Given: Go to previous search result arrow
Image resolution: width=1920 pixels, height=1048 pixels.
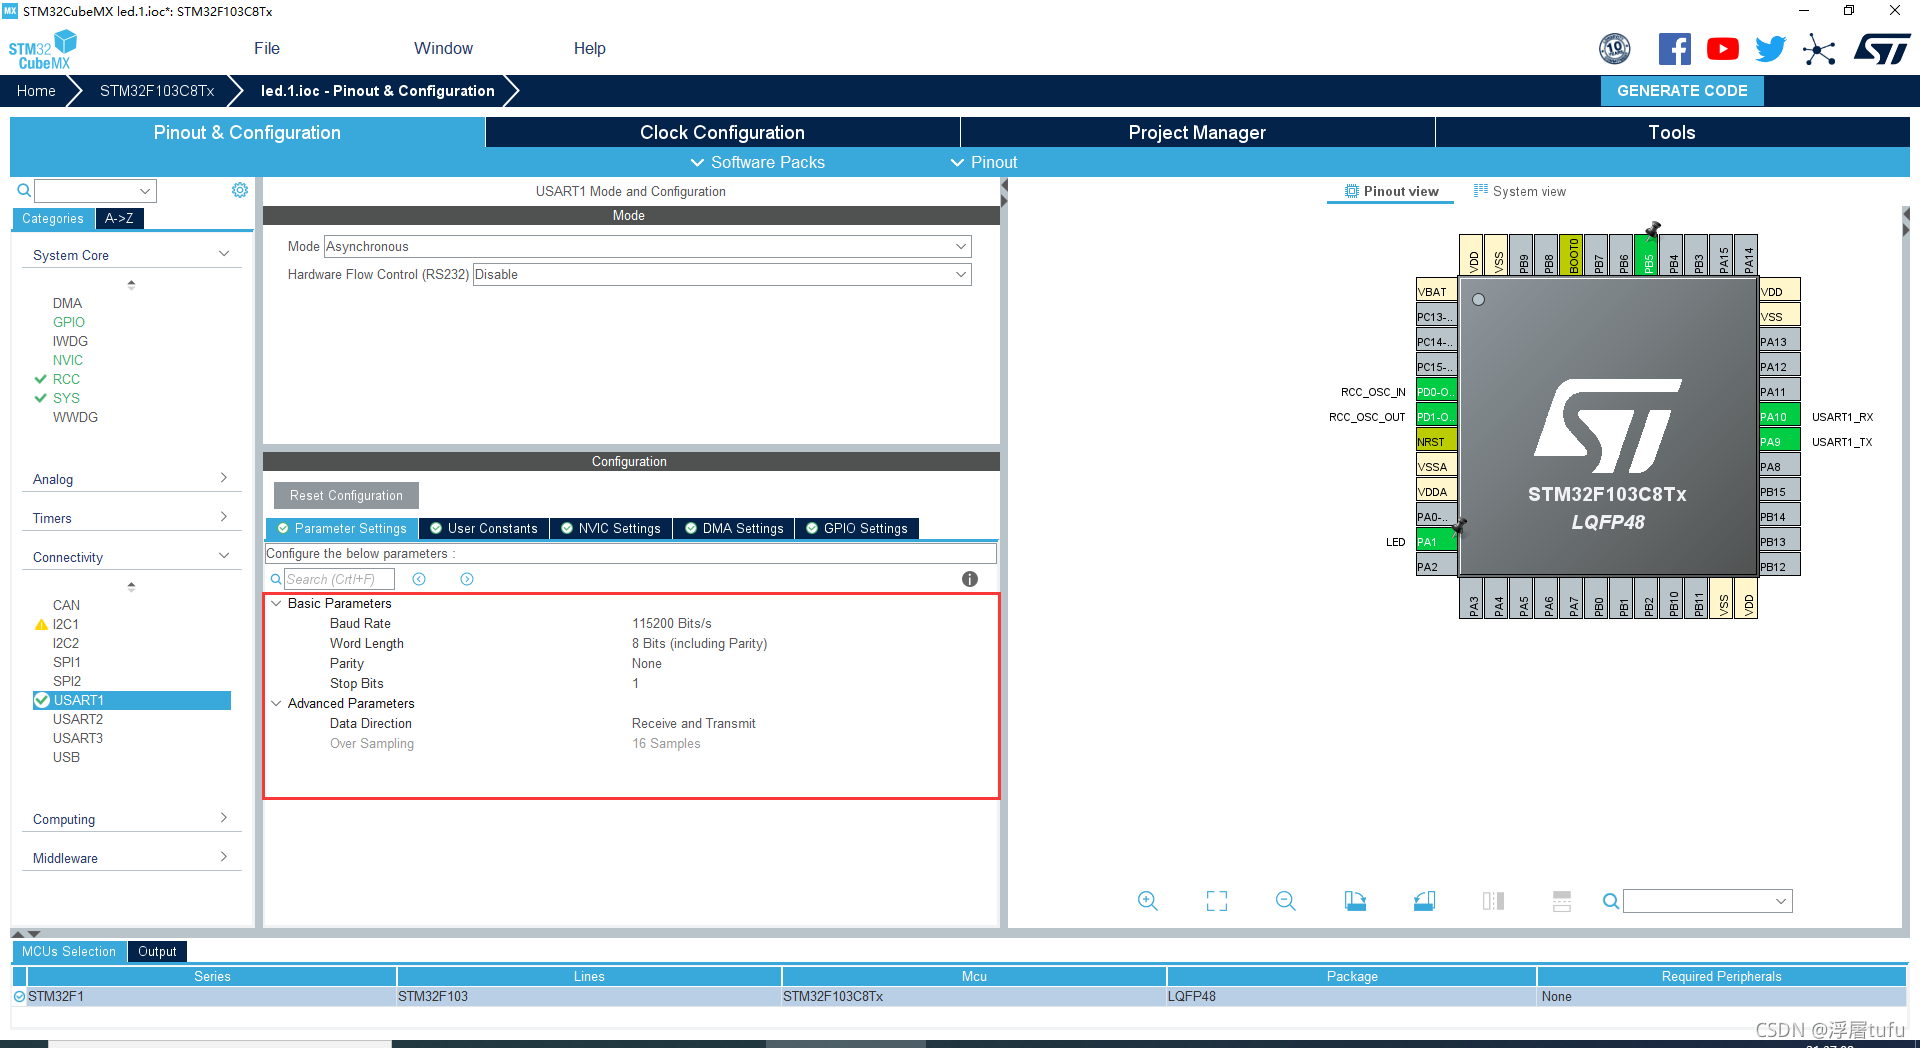Looking at the screenshot, I should click(x=419, y=579).
